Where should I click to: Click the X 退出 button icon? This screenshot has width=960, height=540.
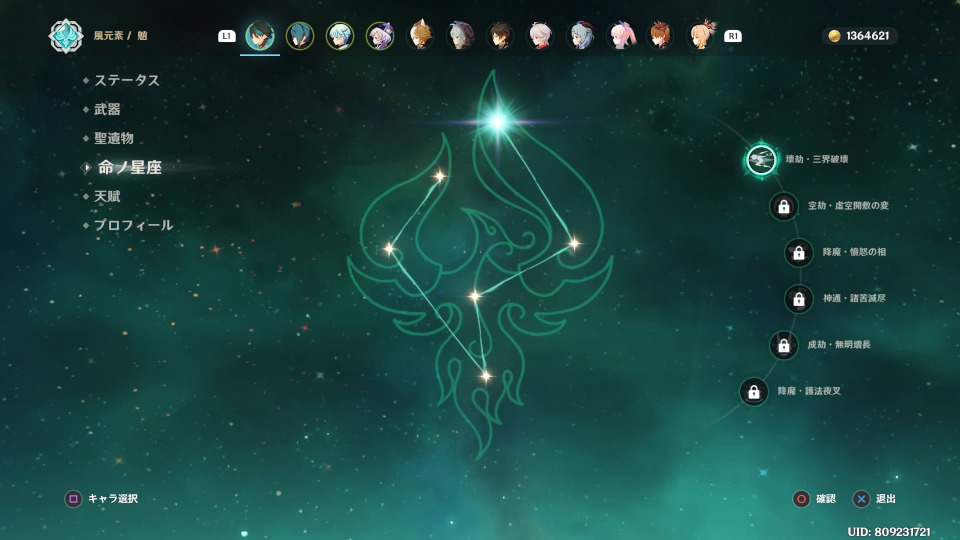[861, 499]
